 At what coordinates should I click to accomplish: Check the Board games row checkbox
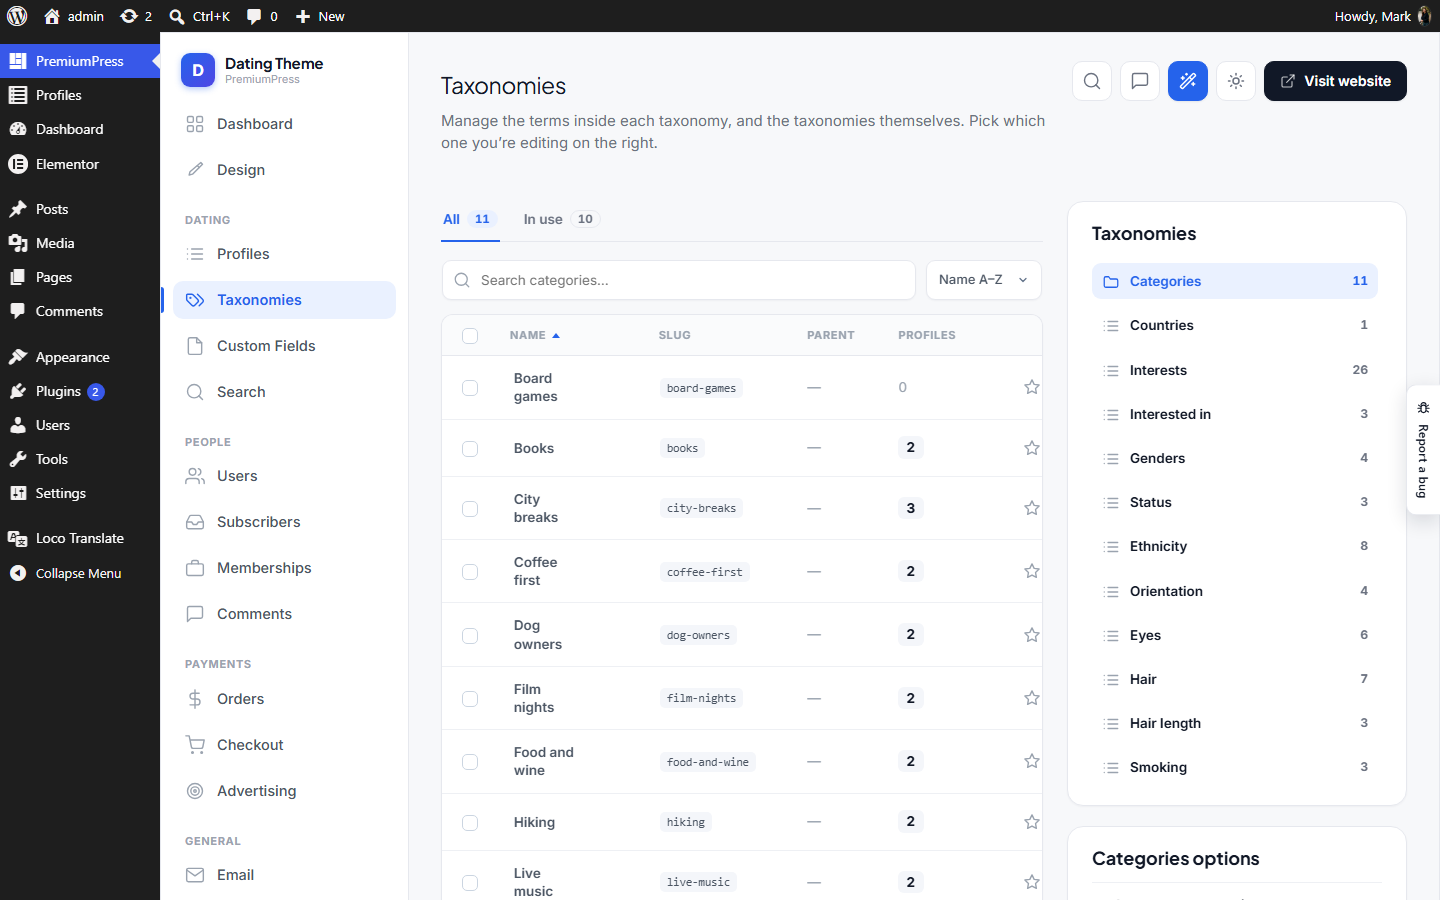[470, 388]
